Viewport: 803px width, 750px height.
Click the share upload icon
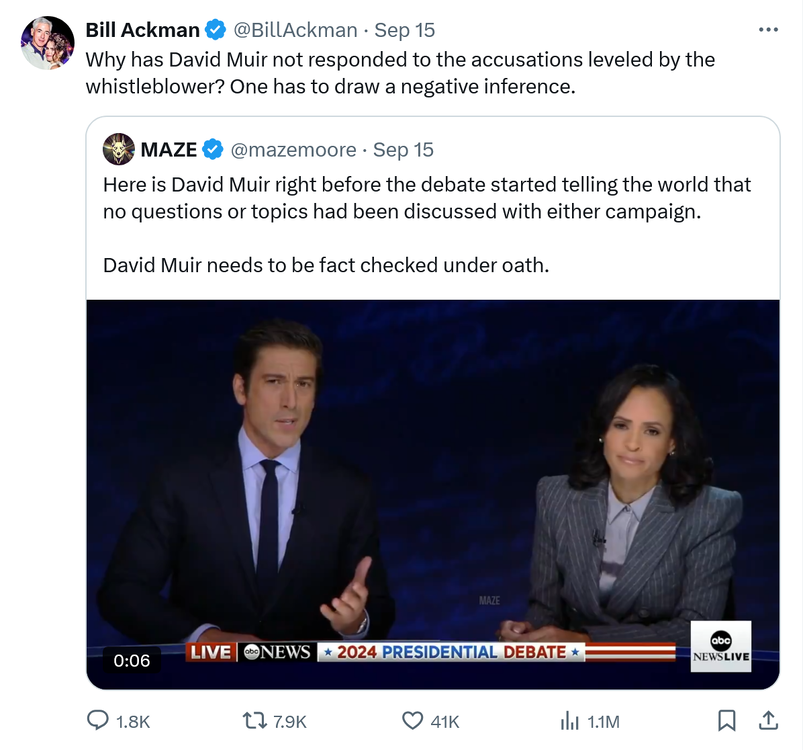[x=768, y=720]
